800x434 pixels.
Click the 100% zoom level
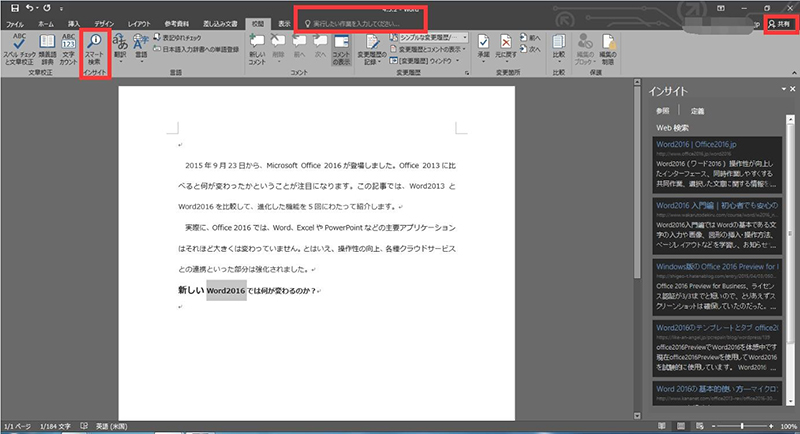(788, 426)
